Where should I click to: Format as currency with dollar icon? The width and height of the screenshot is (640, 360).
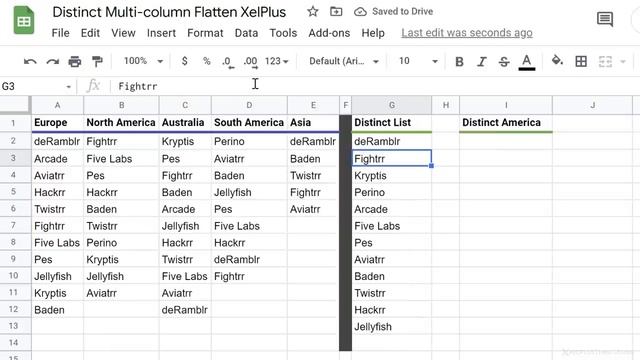coord(184,61)
